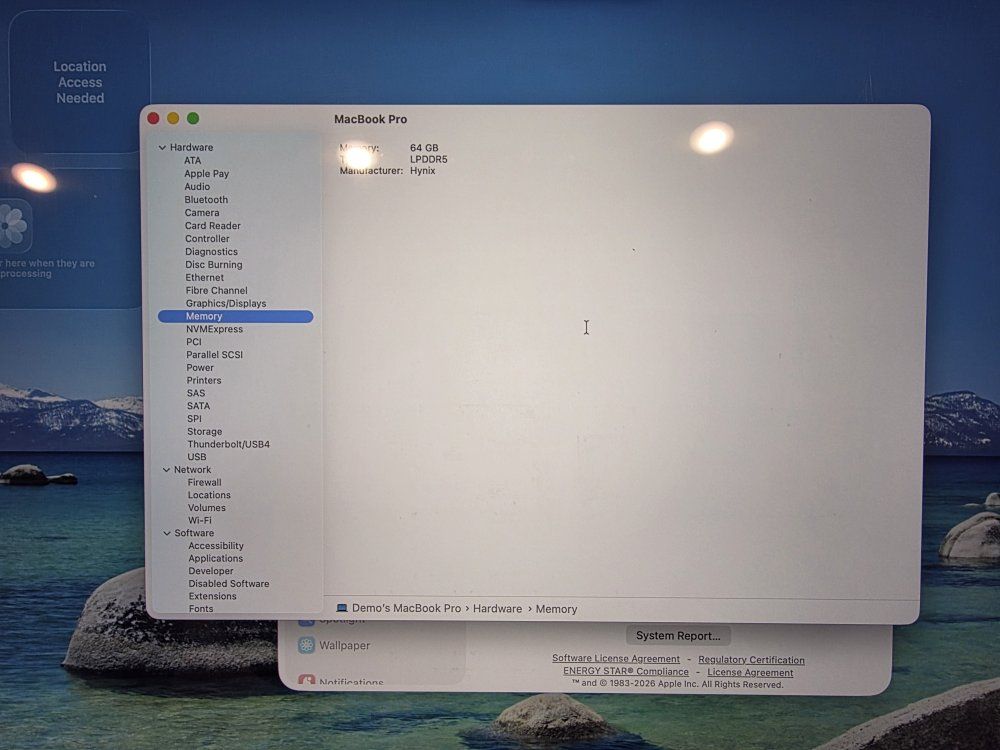Screen dimensions: 1000x750
Task: Collapse the Software section chevron
Action: 165,533
